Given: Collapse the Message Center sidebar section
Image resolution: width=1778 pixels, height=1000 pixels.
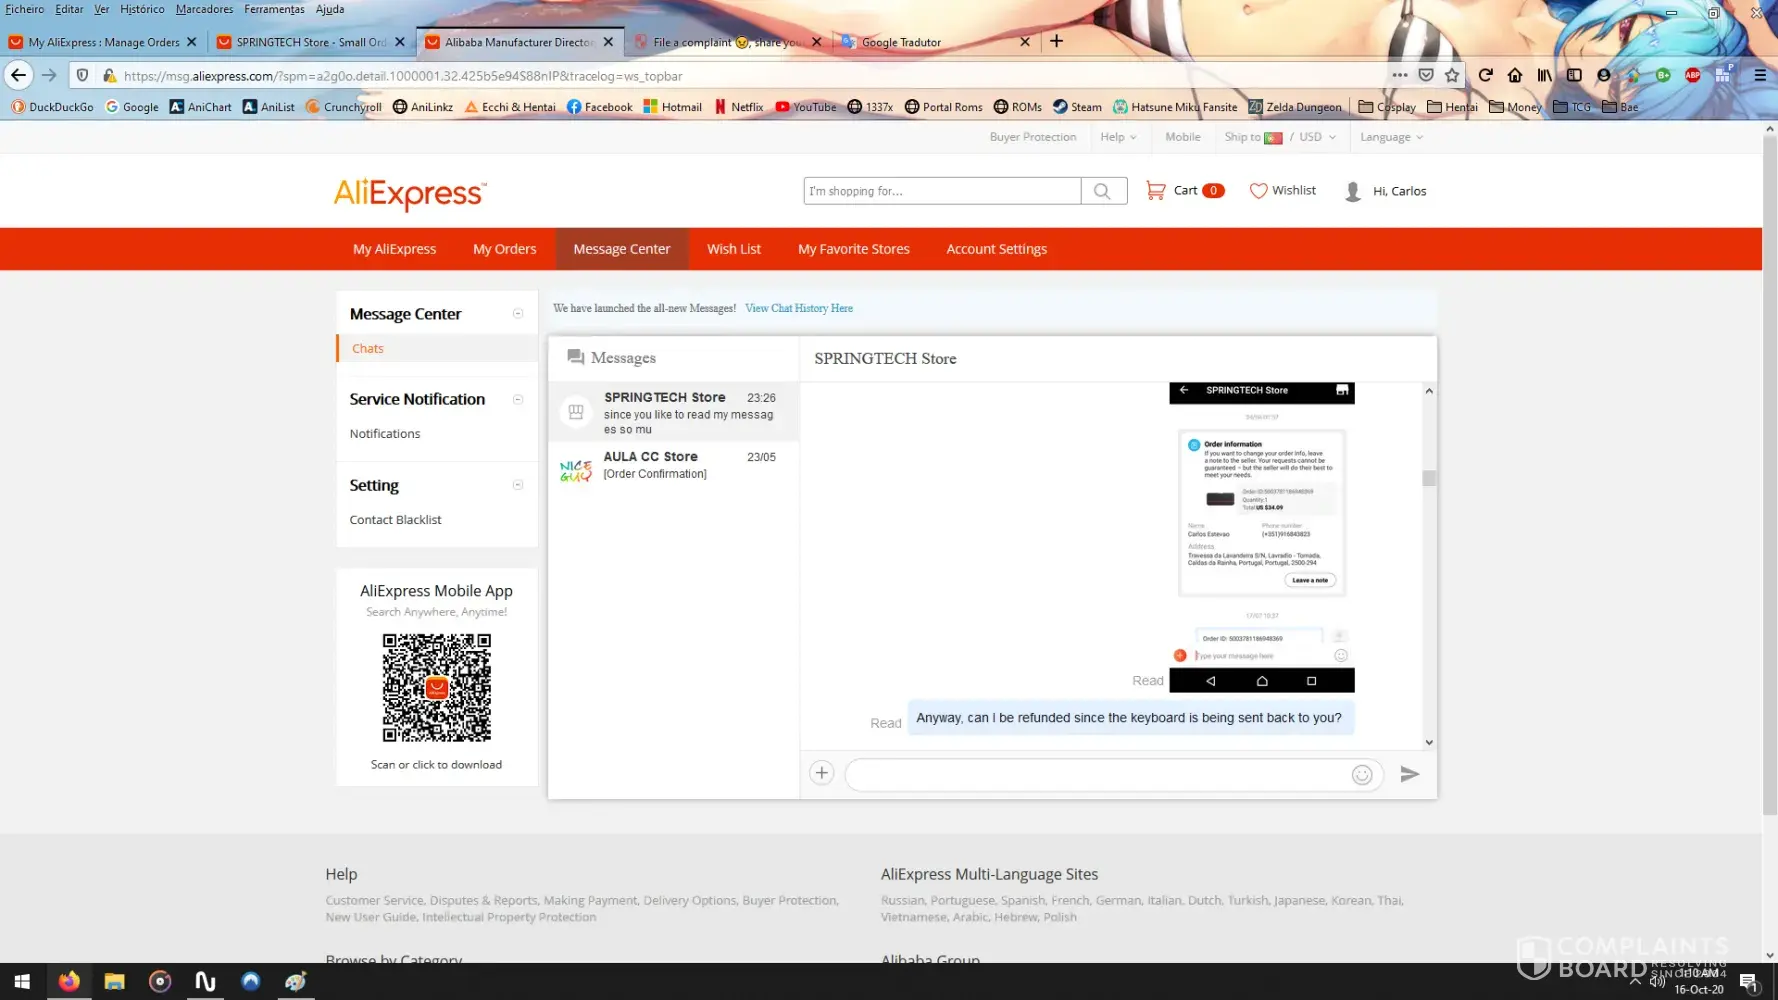Looking at the screenshot, I should [x=518, y=314].
